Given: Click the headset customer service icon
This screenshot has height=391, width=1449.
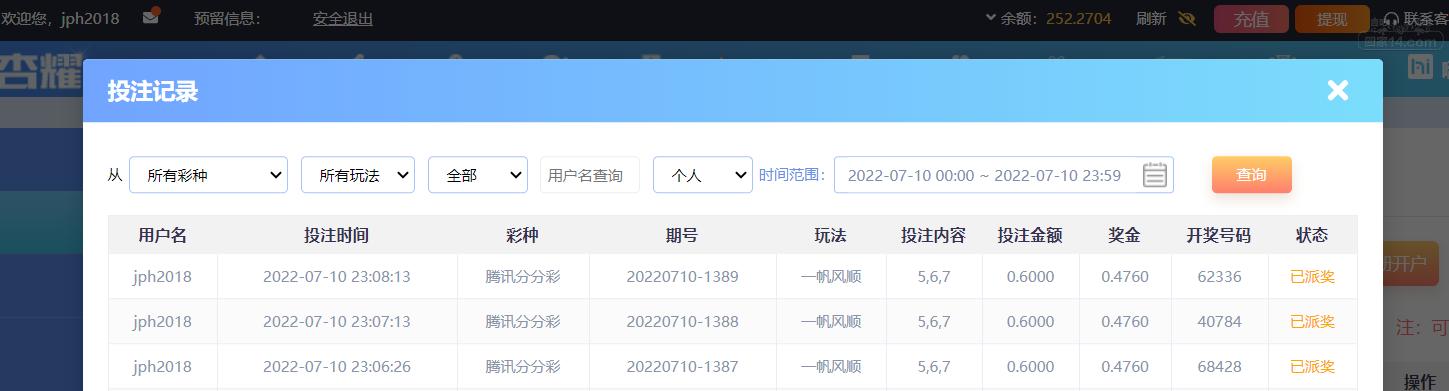Looking at the screenshot, I should click(x=1390, y=19).
